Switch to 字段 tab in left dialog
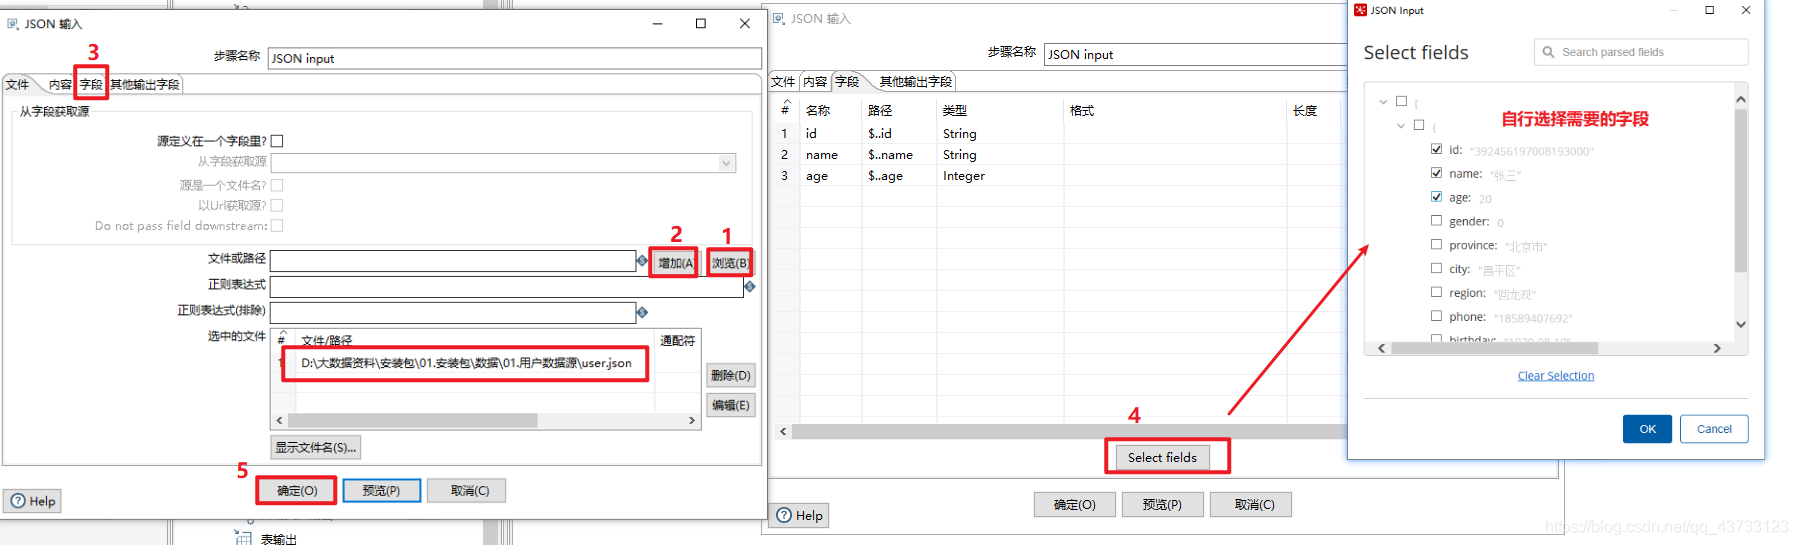This screenshot has height=545, width=1798. pos(91,85)
